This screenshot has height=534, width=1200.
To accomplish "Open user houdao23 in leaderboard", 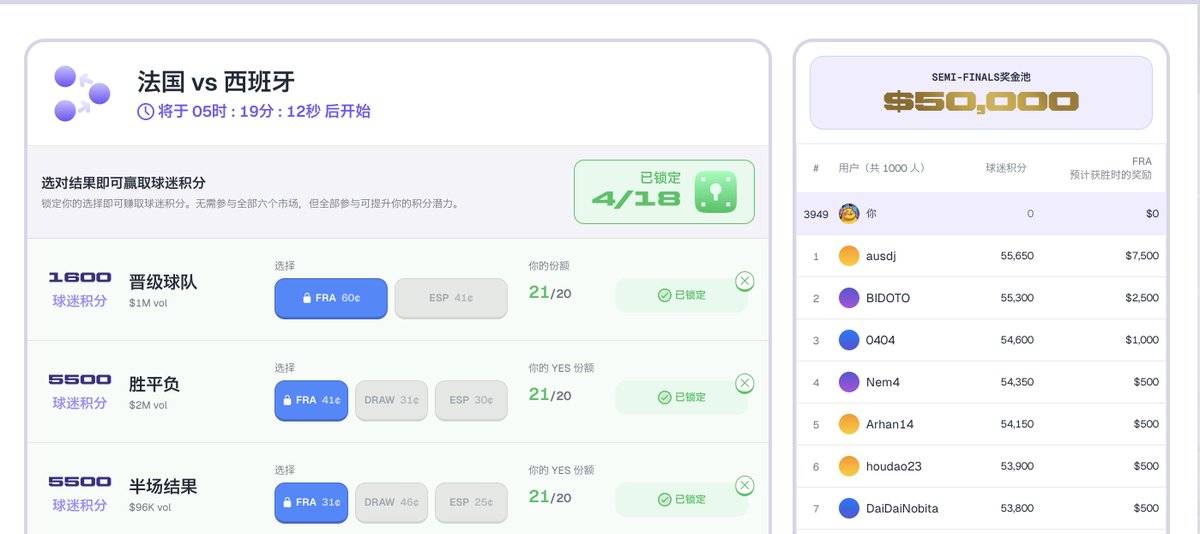I will coord(894,466).
